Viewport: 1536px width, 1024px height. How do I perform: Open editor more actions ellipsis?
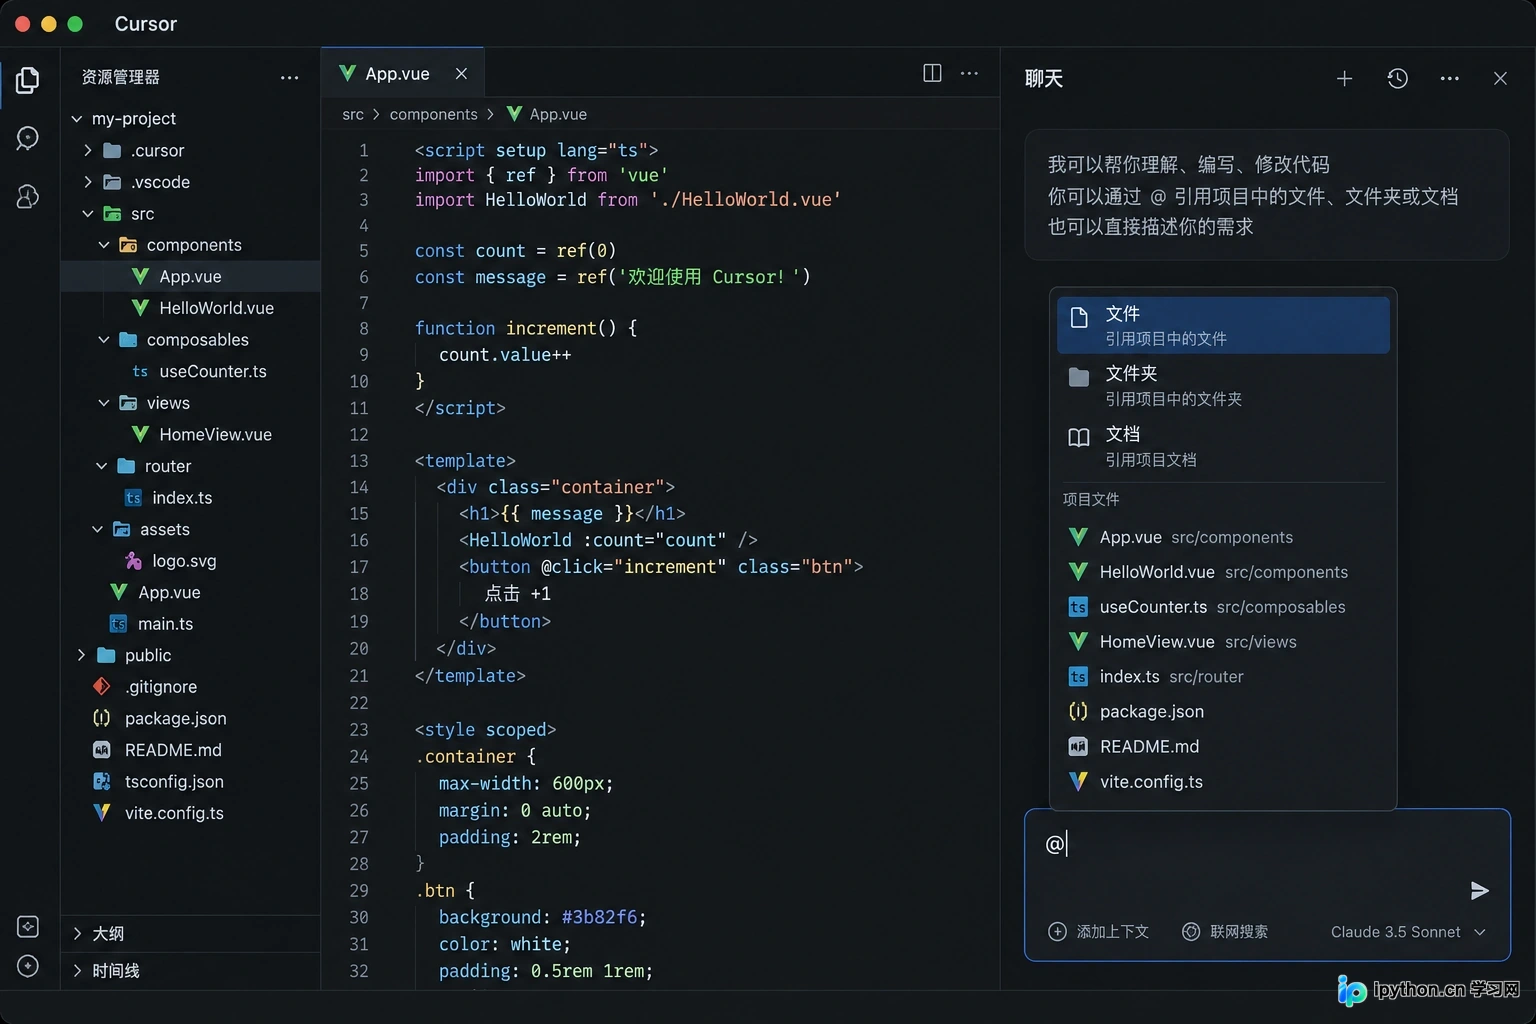click(969, 73)
